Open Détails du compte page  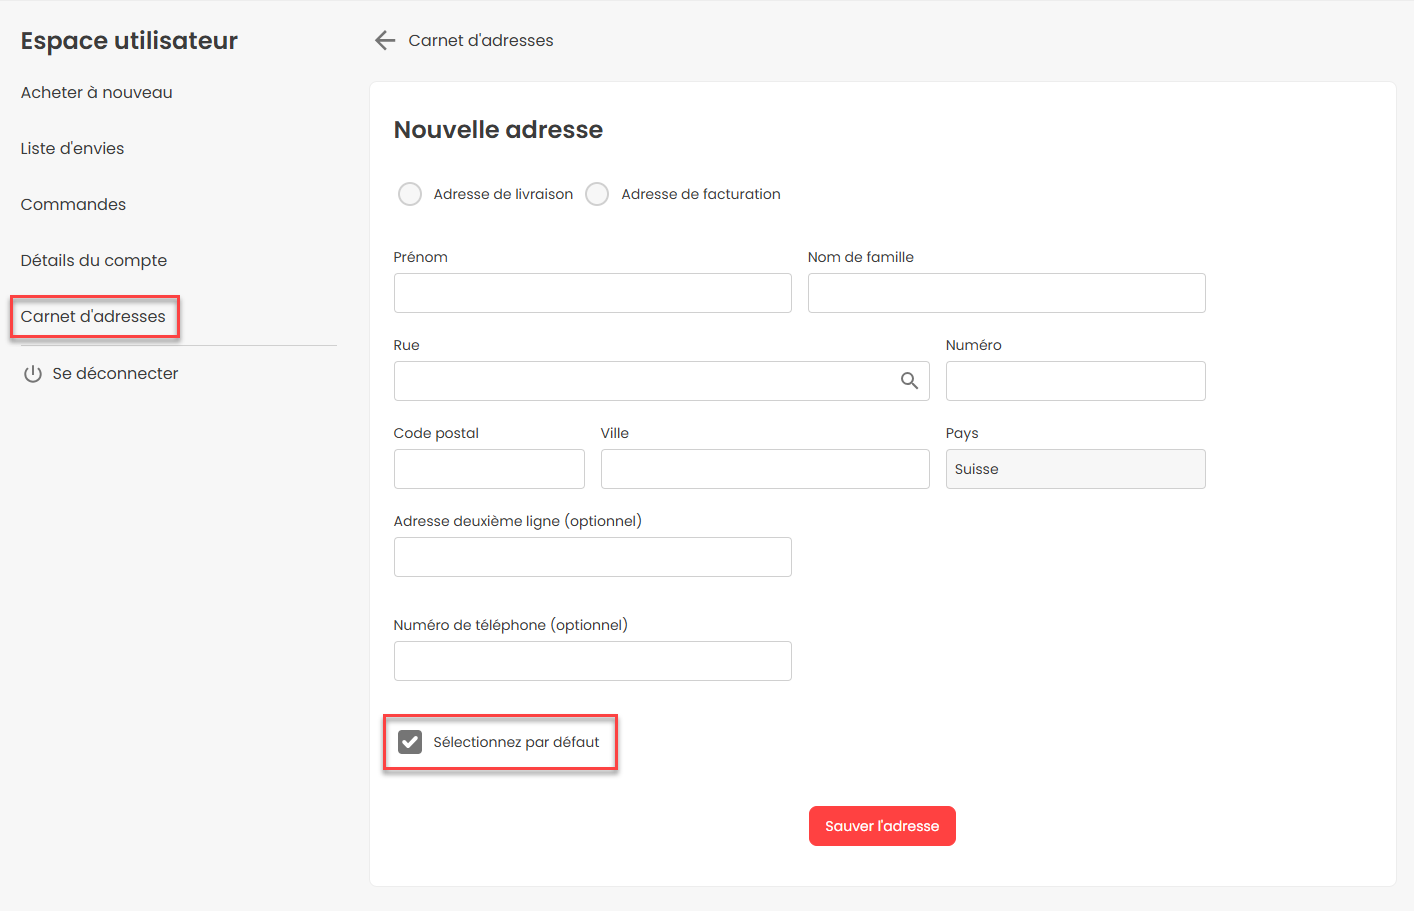(x=94, y=260)
